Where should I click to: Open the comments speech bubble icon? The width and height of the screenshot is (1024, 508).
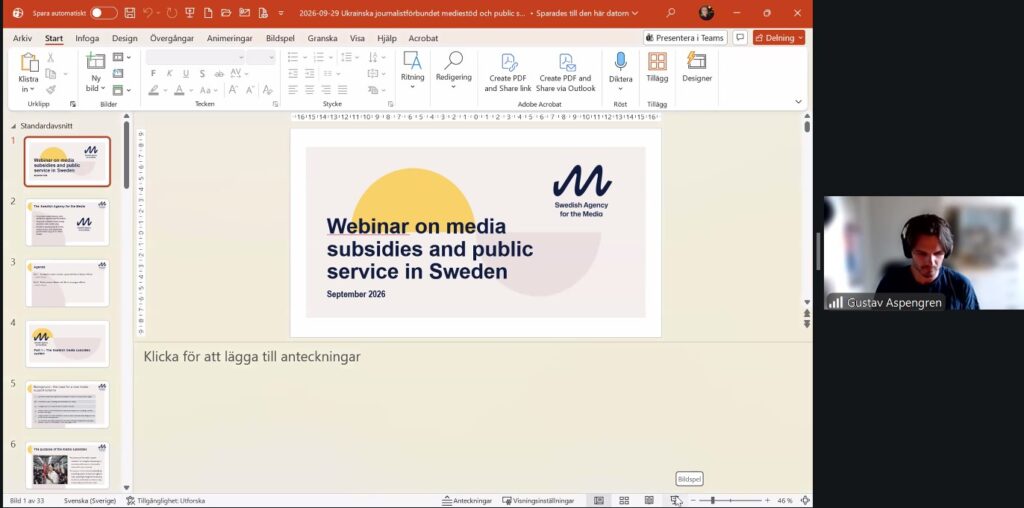coord(740,38)
